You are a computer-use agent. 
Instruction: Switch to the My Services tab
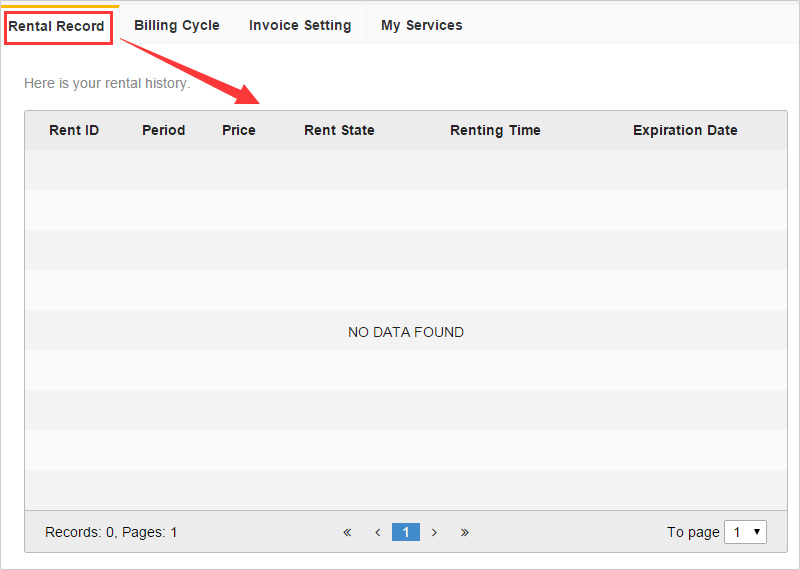point(421,26)
